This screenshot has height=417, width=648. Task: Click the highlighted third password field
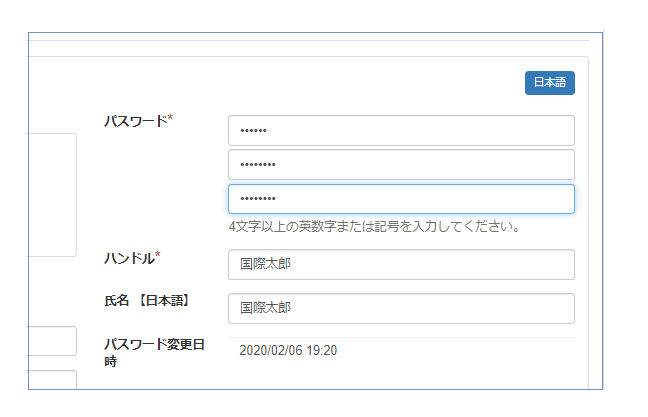point(400,199)
